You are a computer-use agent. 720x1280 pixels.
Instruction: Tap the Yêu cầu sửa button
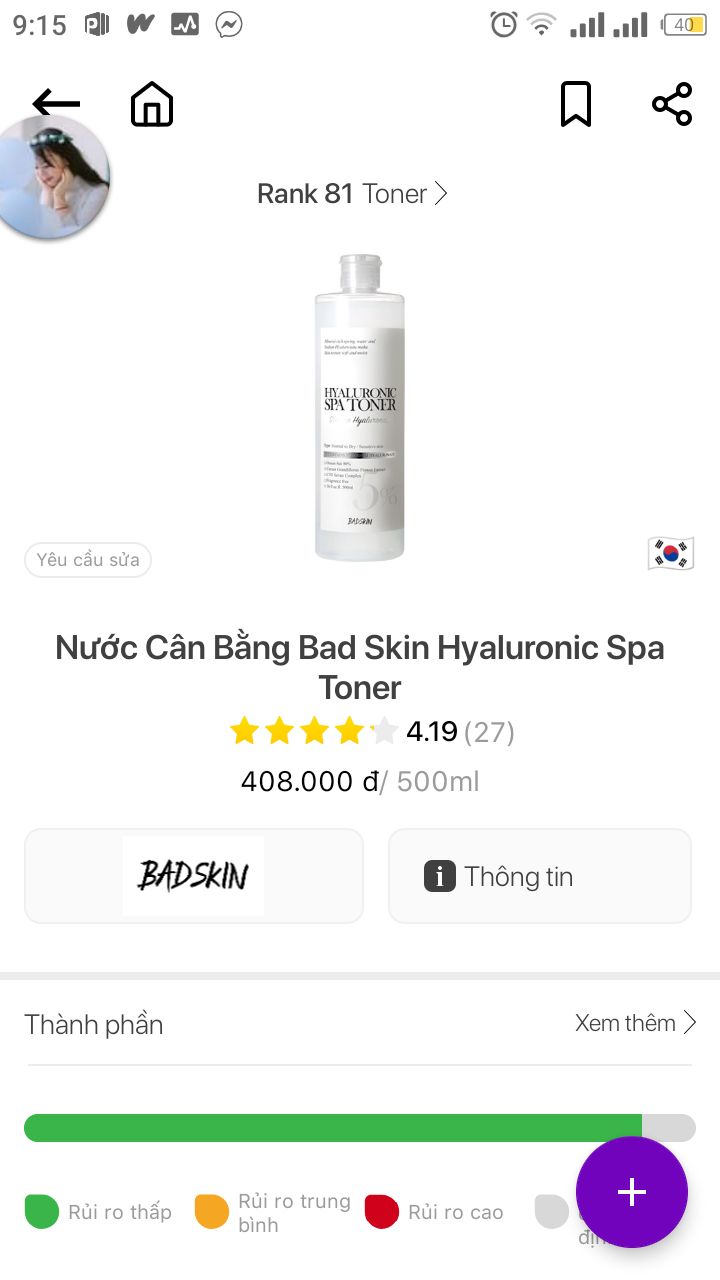point(88,560)
